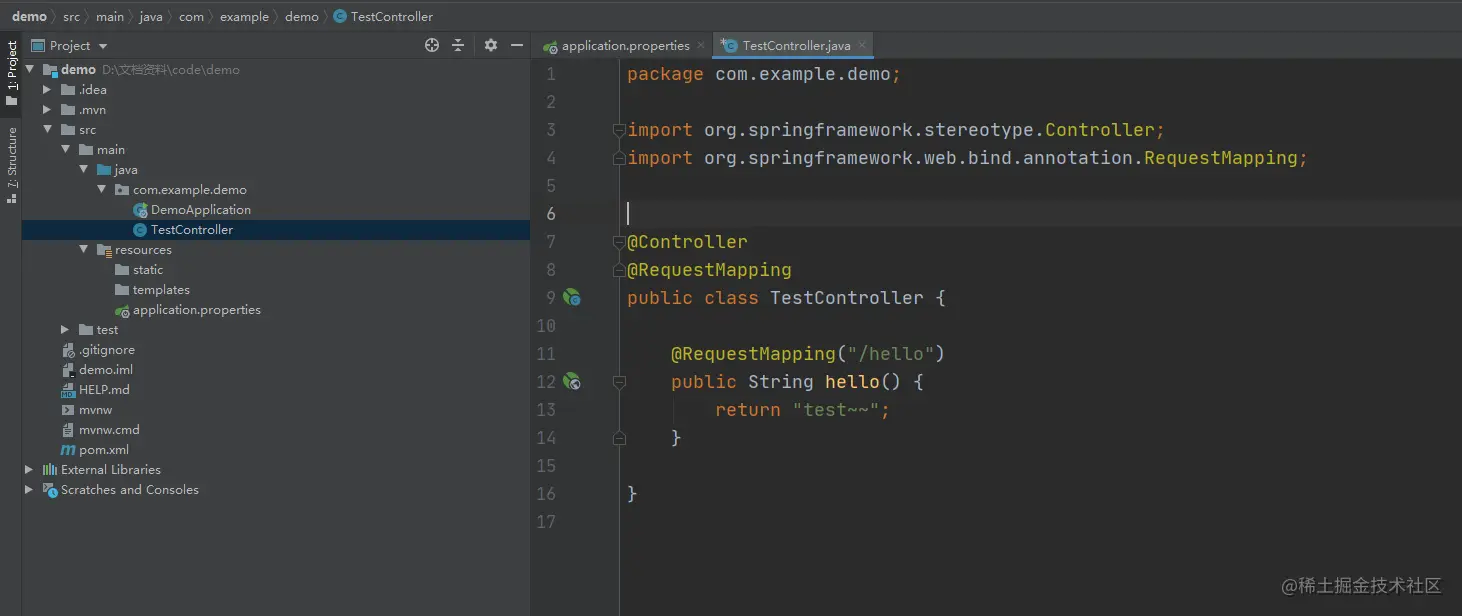Expand the test folder
Screen dimensions: 1462x616
pyautogui.click(x=65, y=330)
